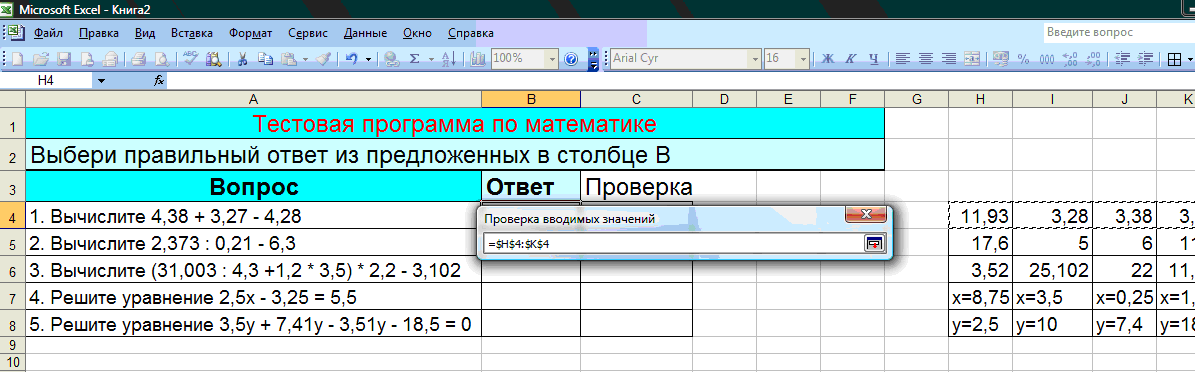The height and width of the screenshot is (372, 1195).
Task: Decrease indent icon
Action: click(1122, 59)
